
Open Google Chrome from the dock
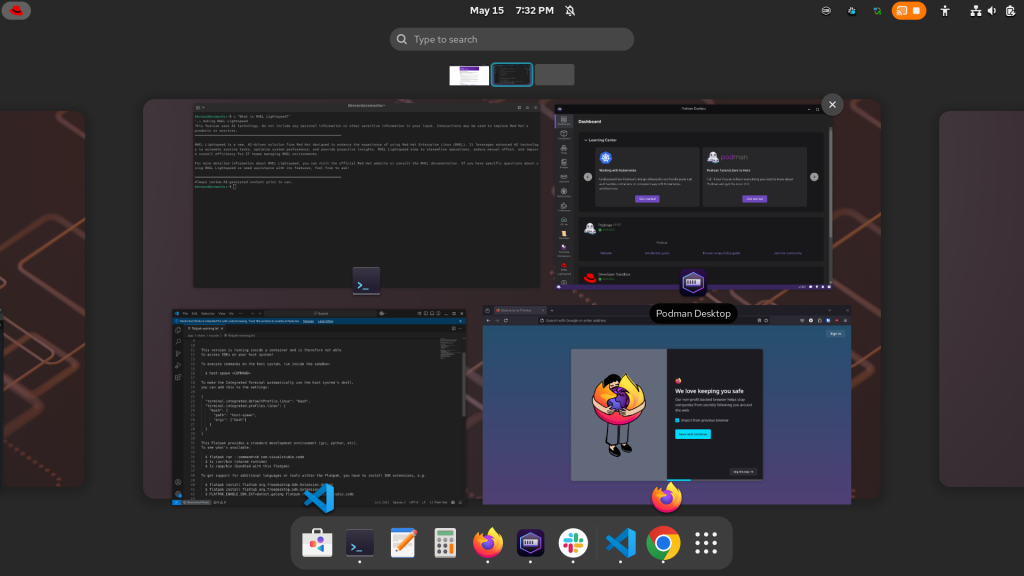pos(663,543)
